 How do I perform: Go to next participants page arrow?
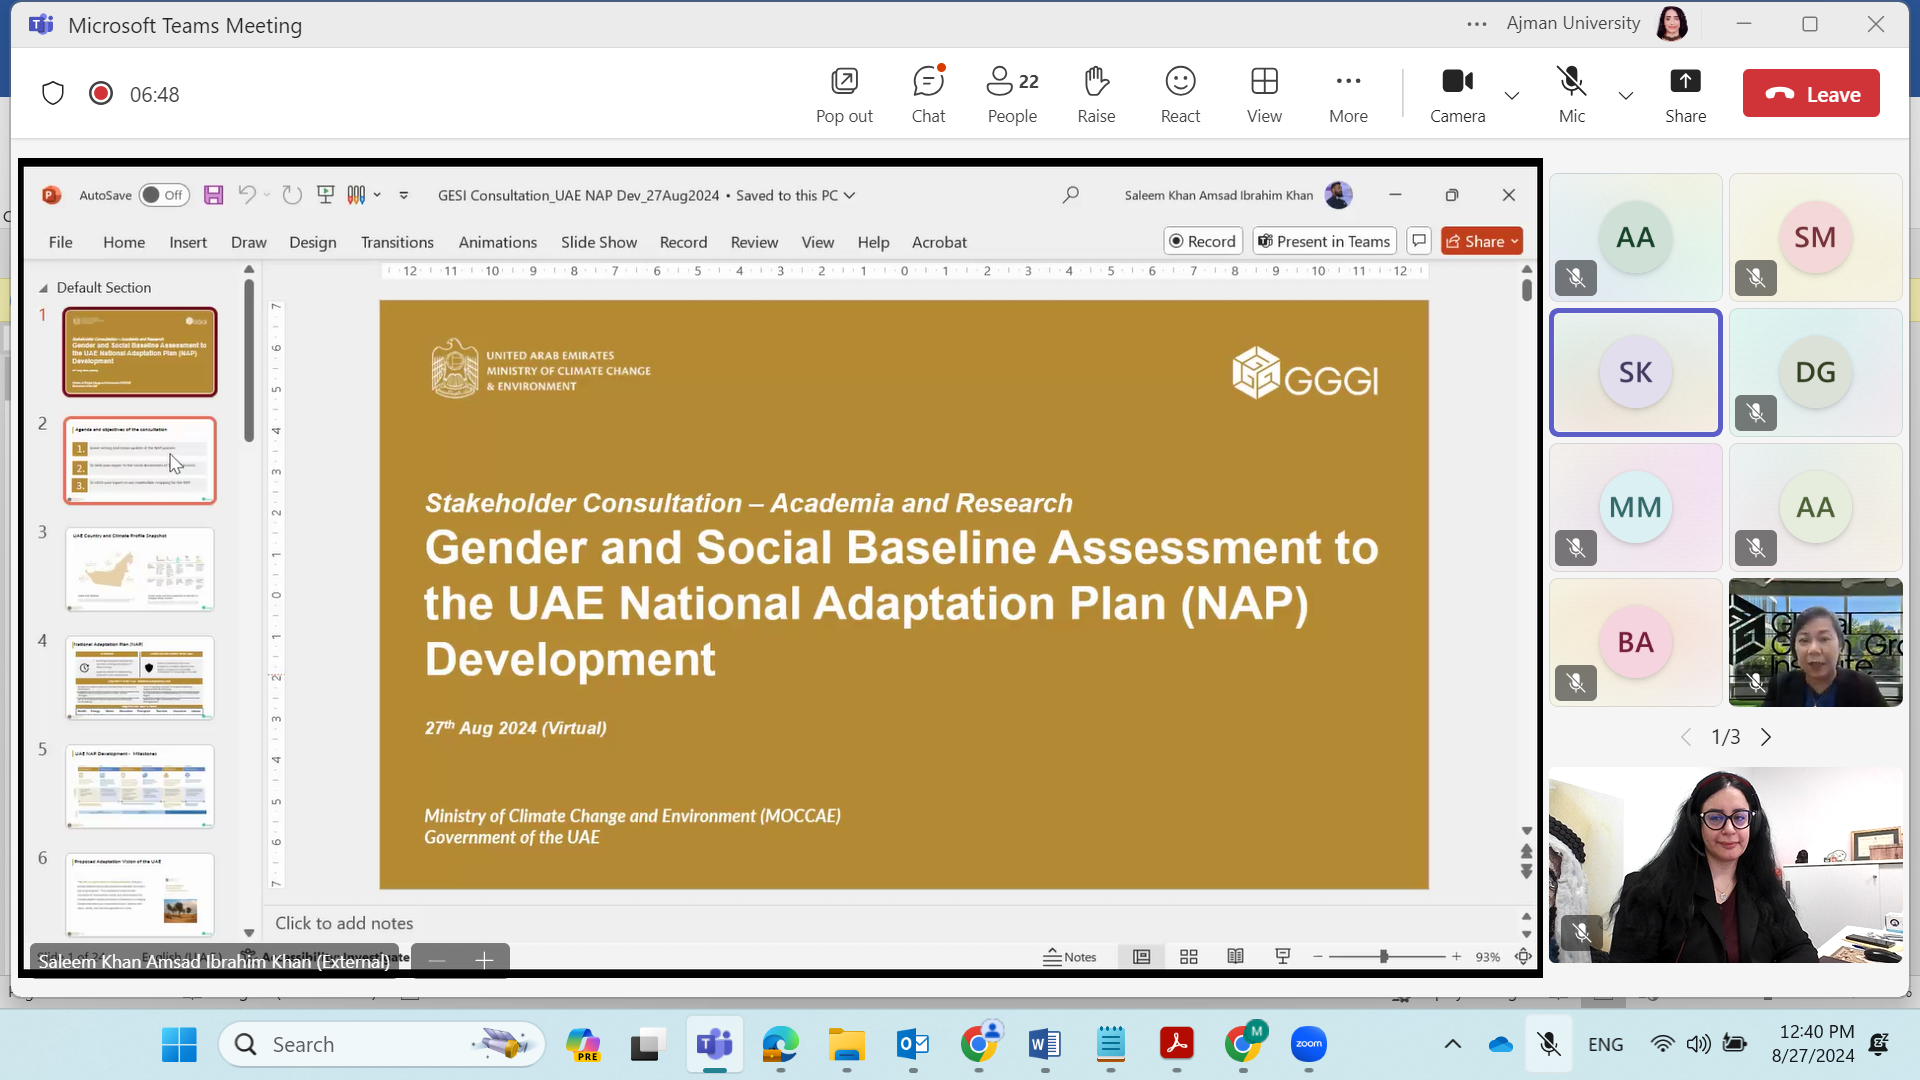(x=1766, y=737)
